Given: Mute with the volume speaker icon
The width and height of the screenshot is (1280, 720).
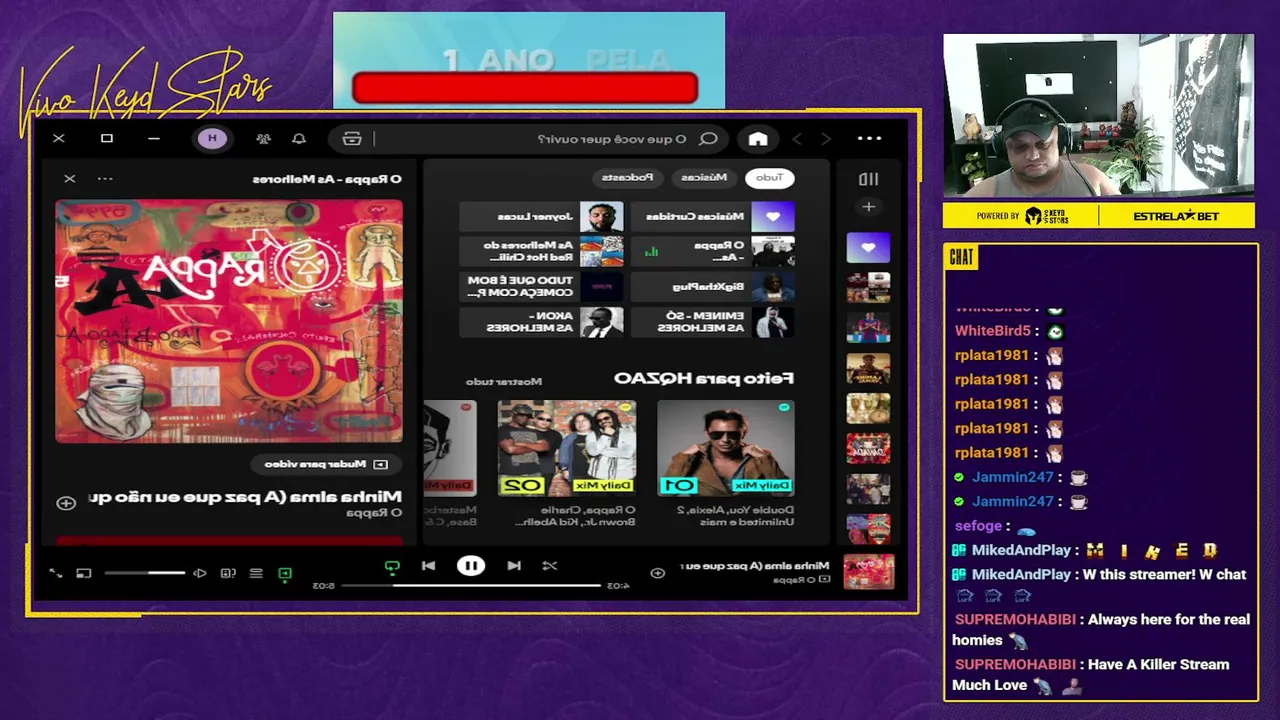Looking at the screenshot, I should click(x=200, y=574).
